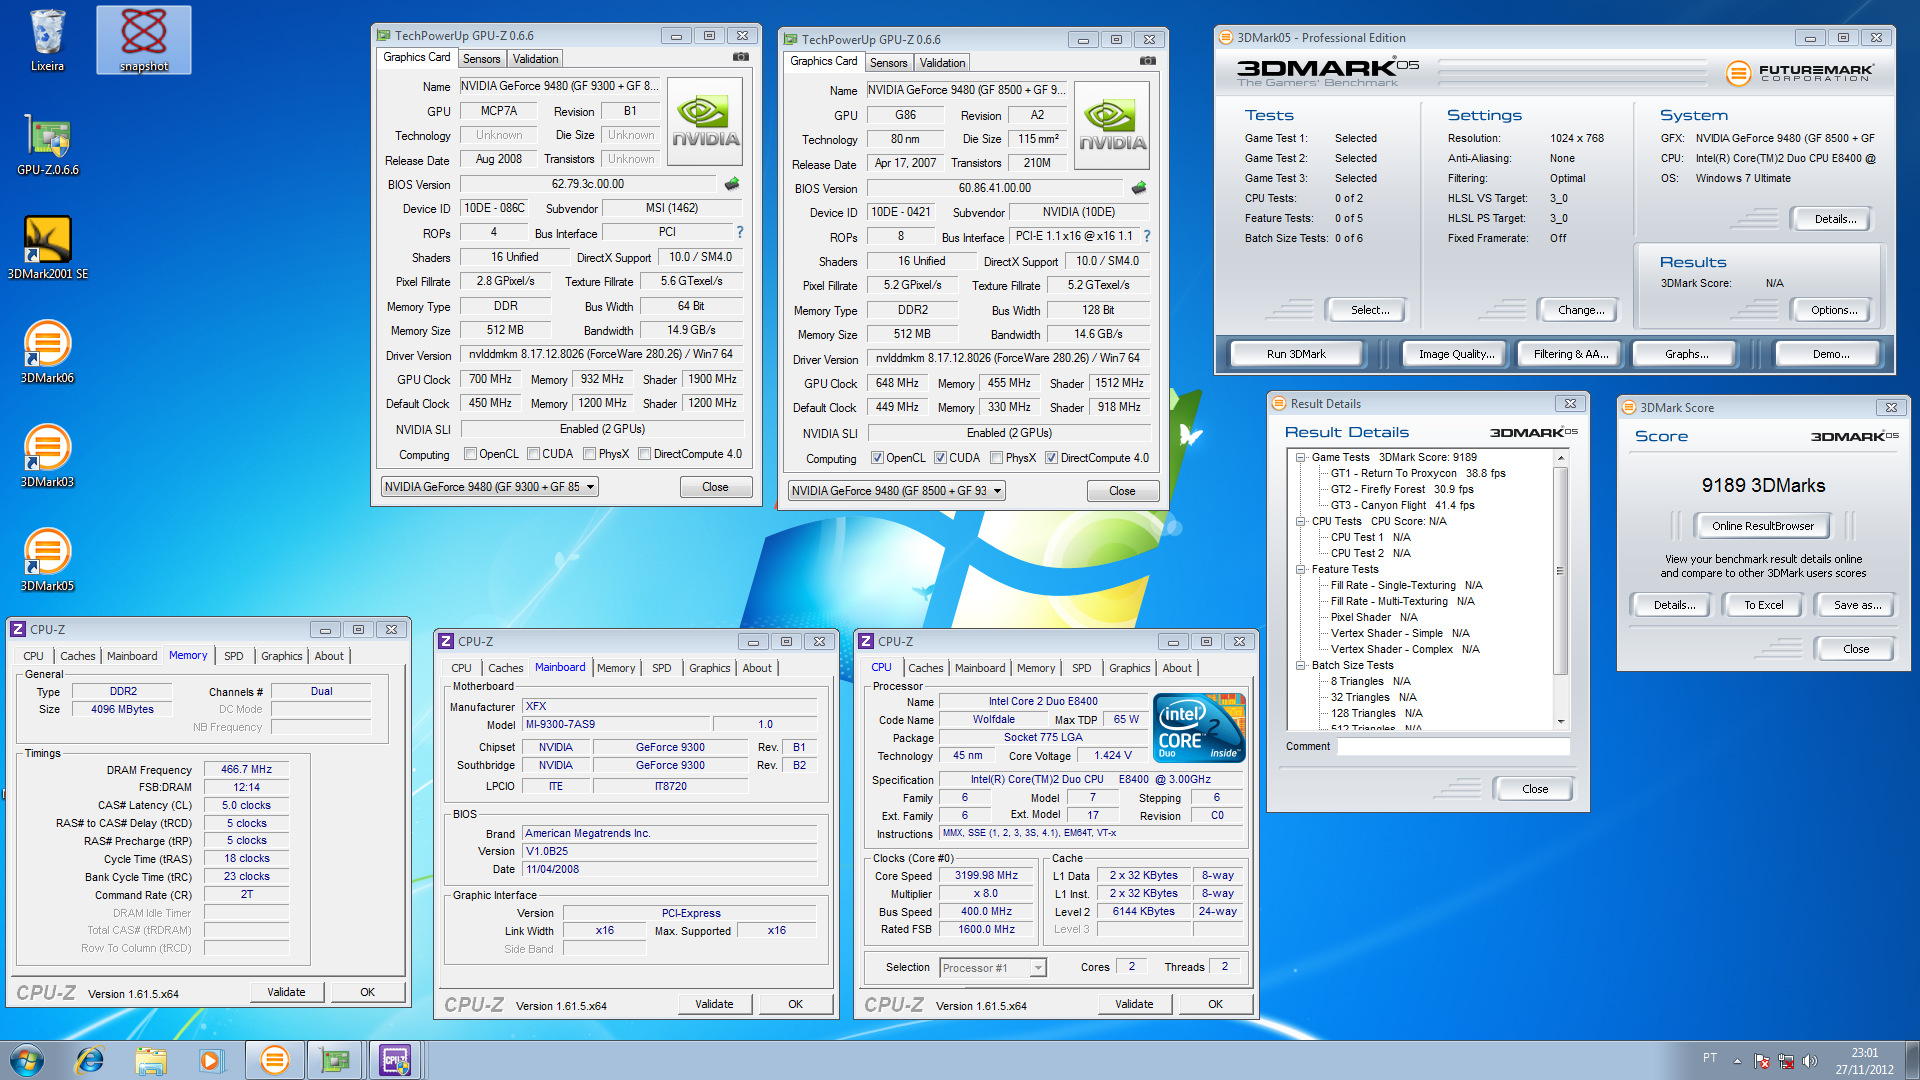Click Run 3DMark button
Viewport: 1920px width, 1080px height.
tap(1296, 354)
